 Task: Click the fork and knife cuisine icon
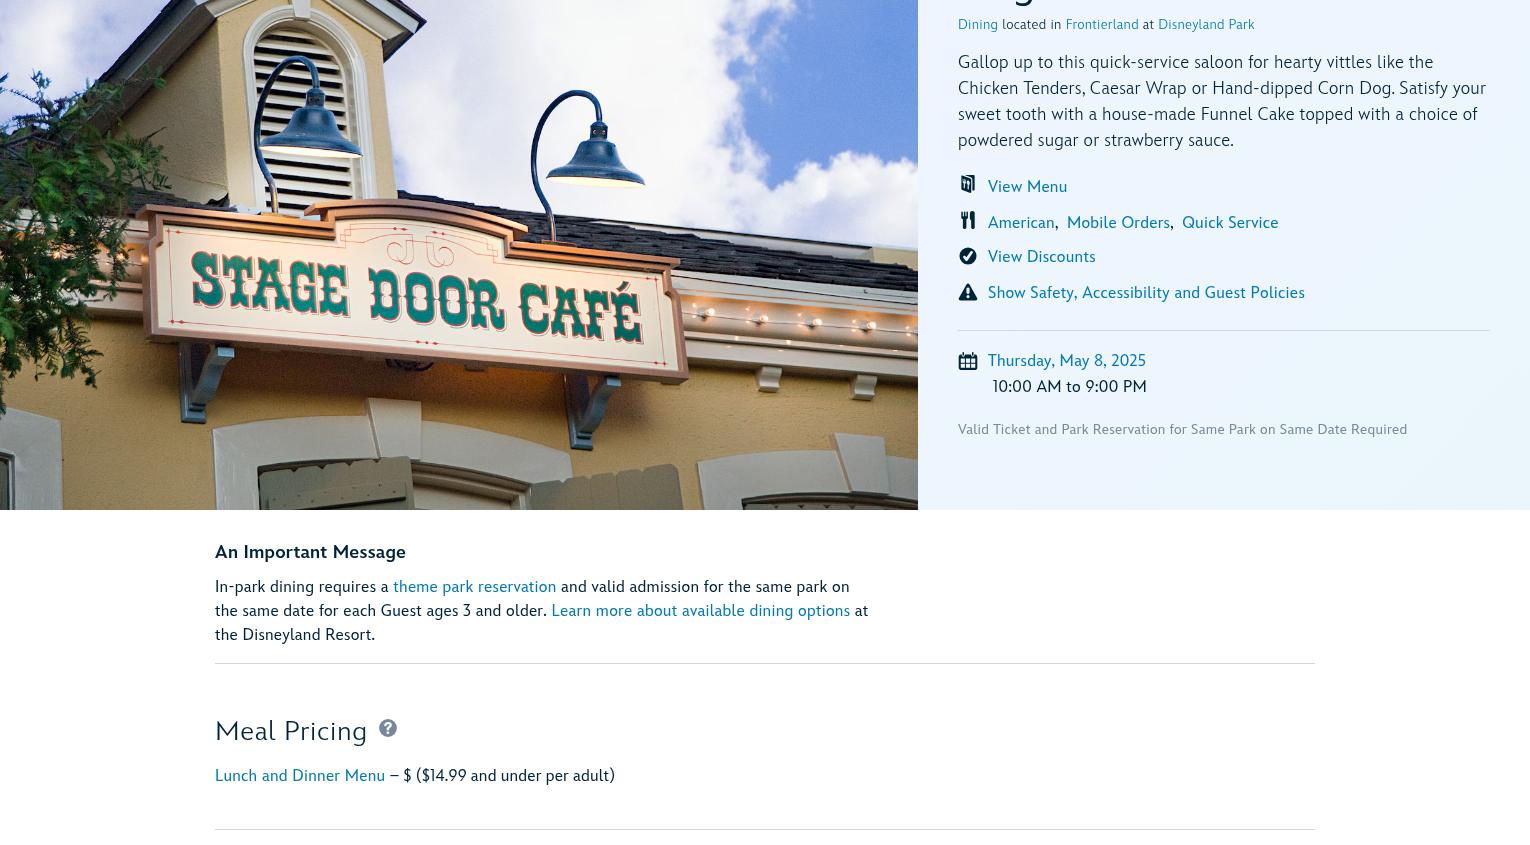pyautogui.click(x=967, y=220)
